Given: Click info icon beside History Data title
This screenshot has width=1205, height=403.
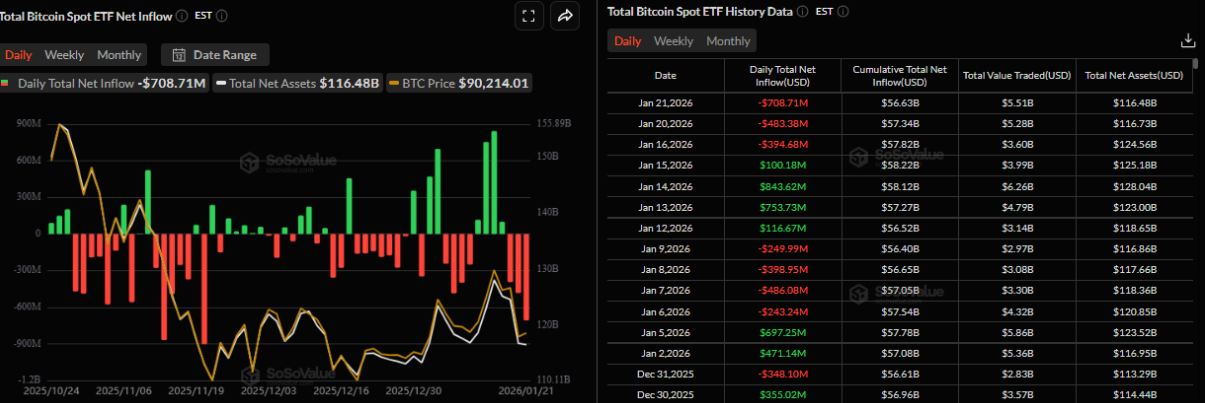Looking at the screenshot, I should (x=801, y=12).
